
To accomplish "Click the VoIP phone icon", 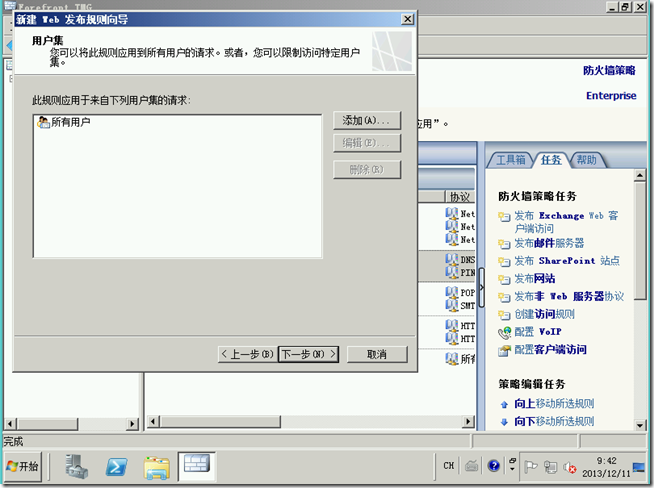I will click(x=504, y=333).
